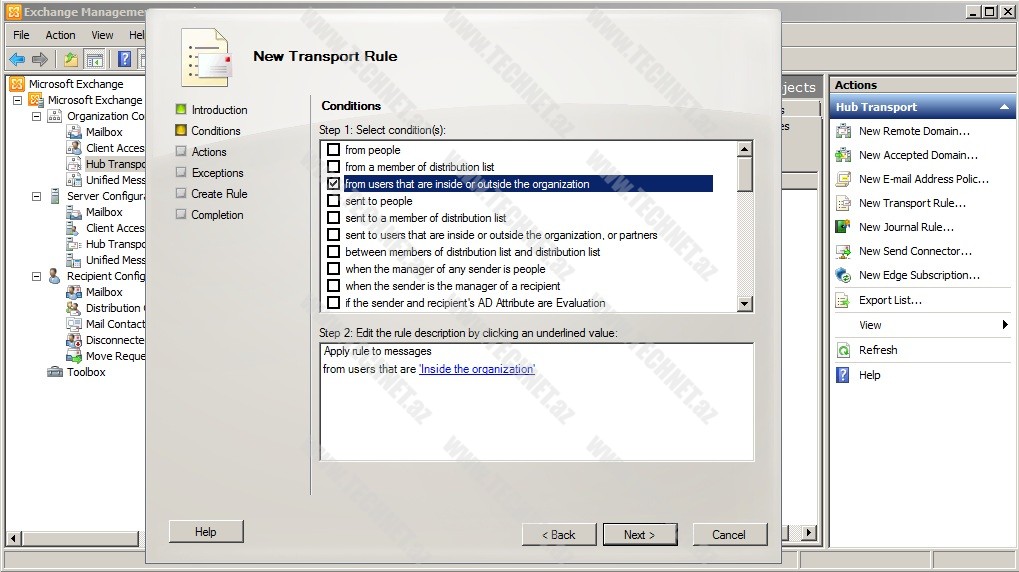Screen dimensions: 1019x572
Task: Open the File menu
Action: [21, 35]
